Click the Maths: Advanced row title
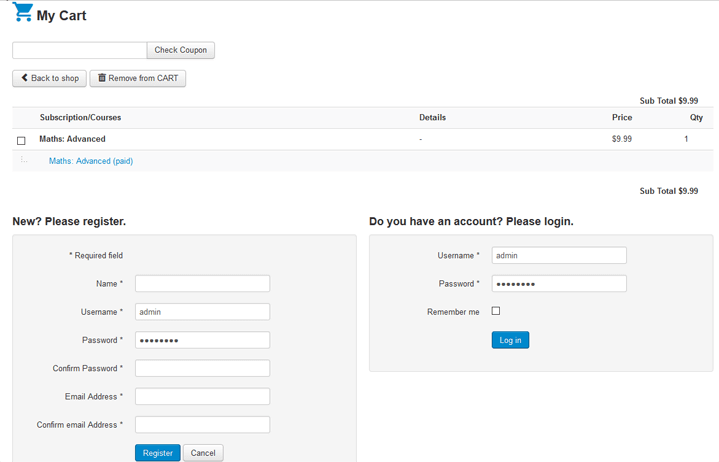The image size is (719, 462). (x=72, y=139)
